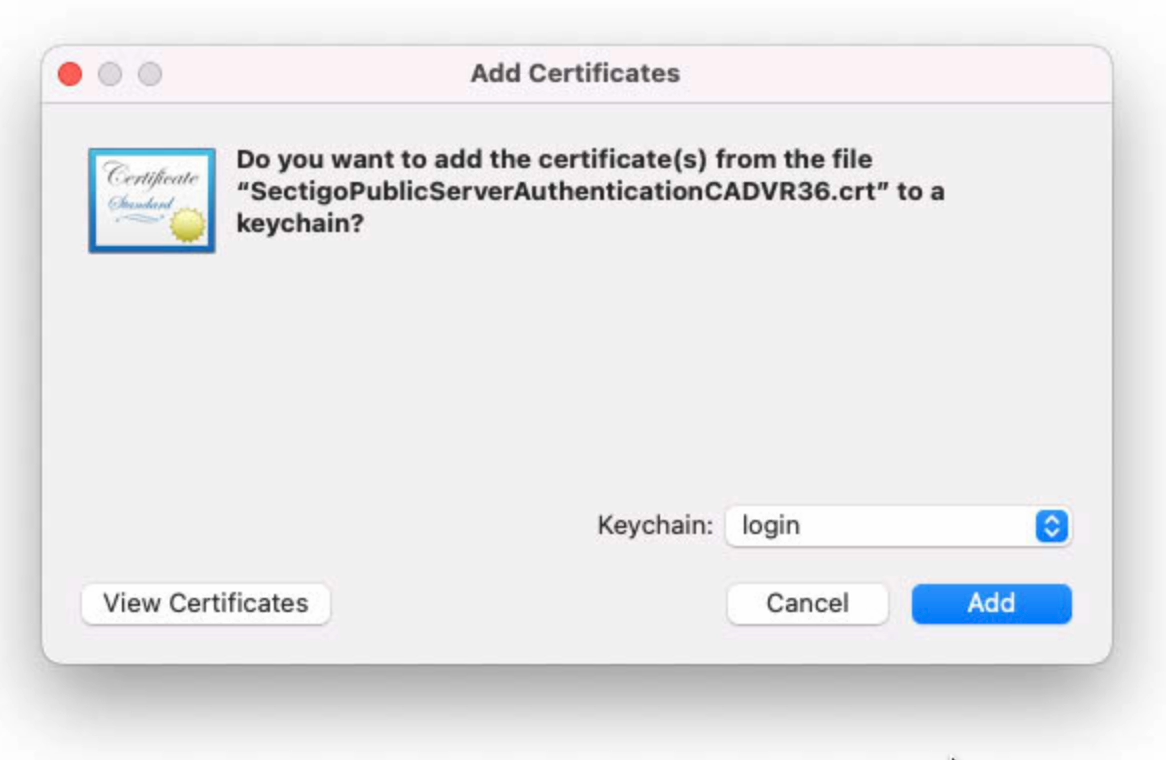Click the gray zoom window button
Image resolution: width=1166 pixels, height=760 pixels.
(150, 74)
